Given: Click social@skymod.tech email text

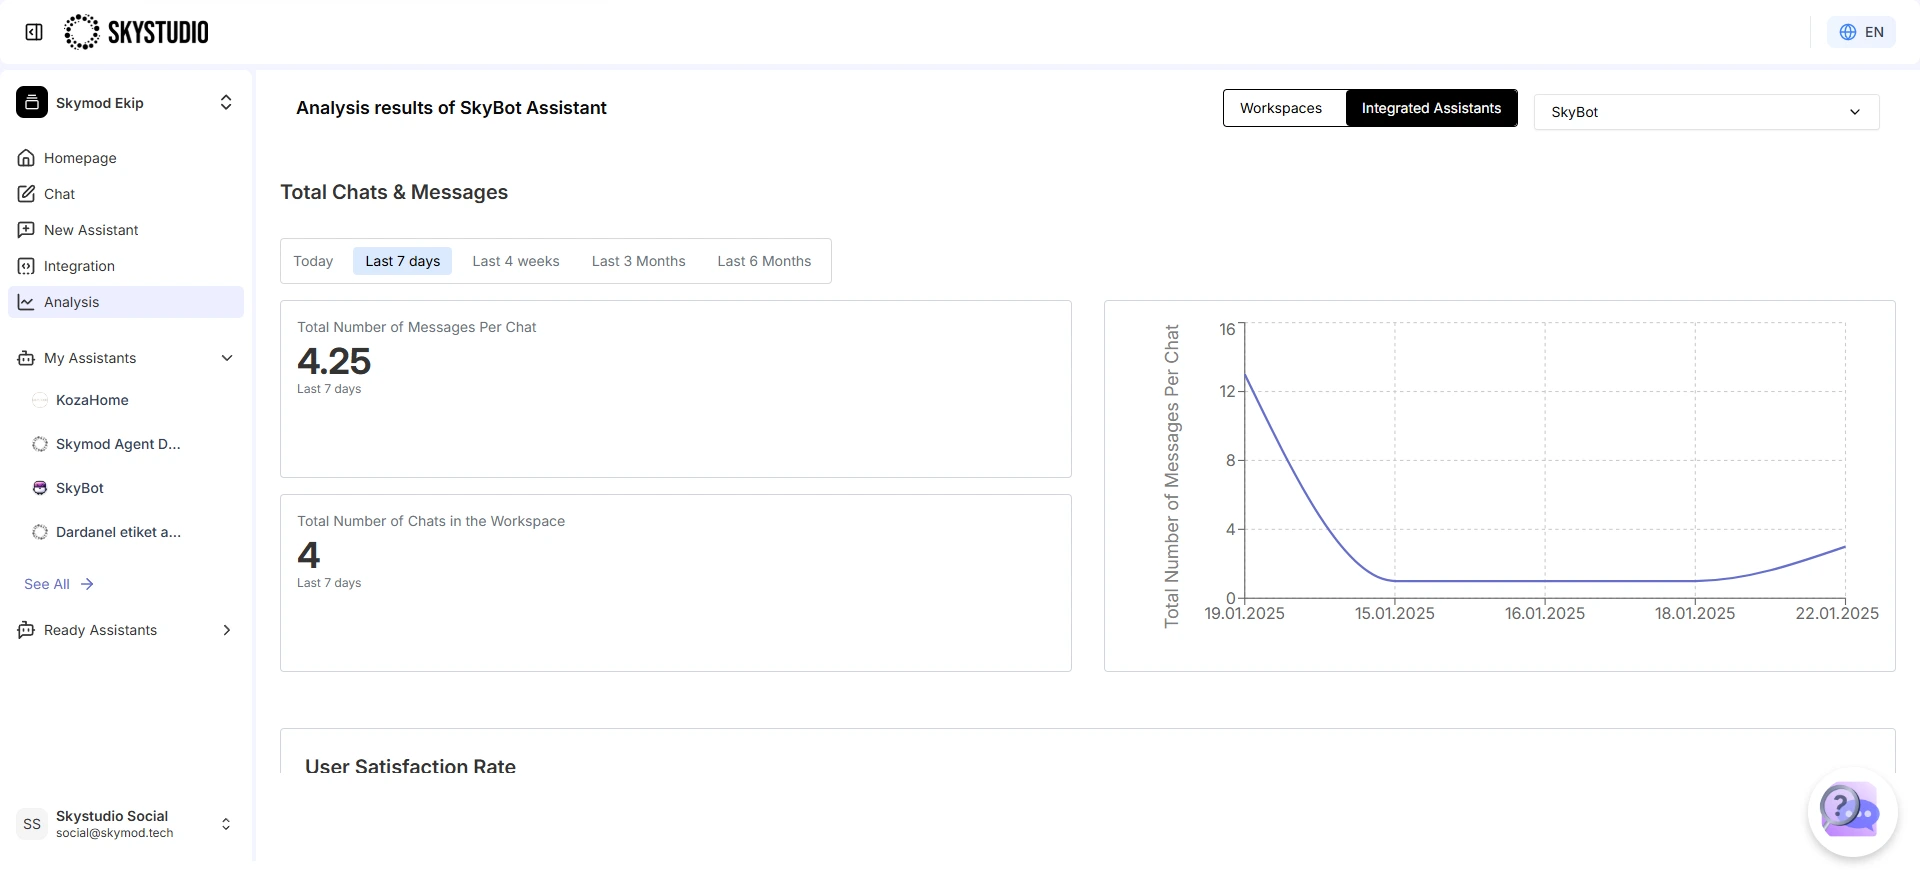Looking at the screenshot, I should [115, 833].
